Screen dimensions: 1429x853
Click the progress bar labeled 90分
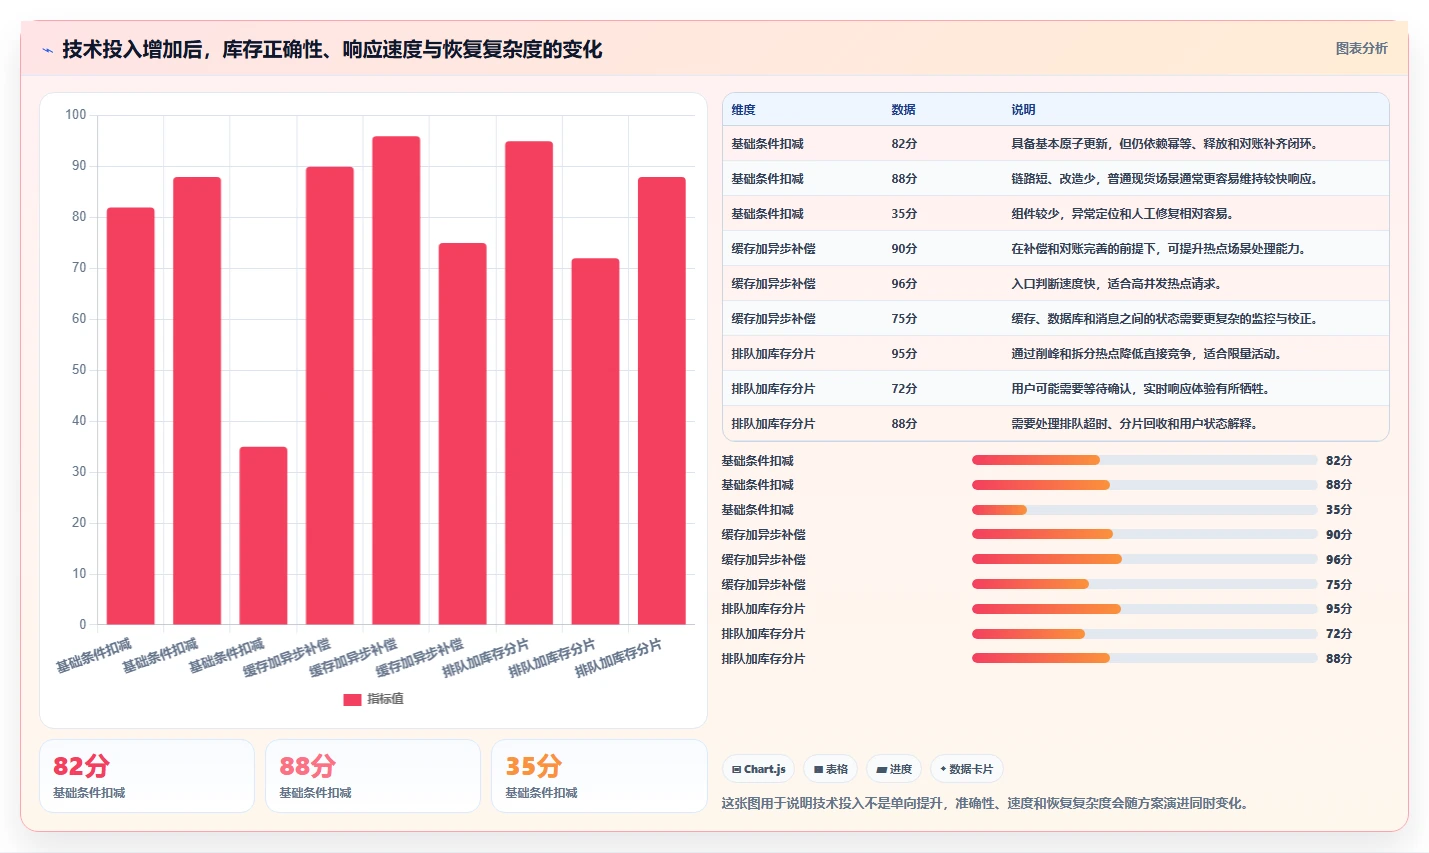pos(1144,534)
